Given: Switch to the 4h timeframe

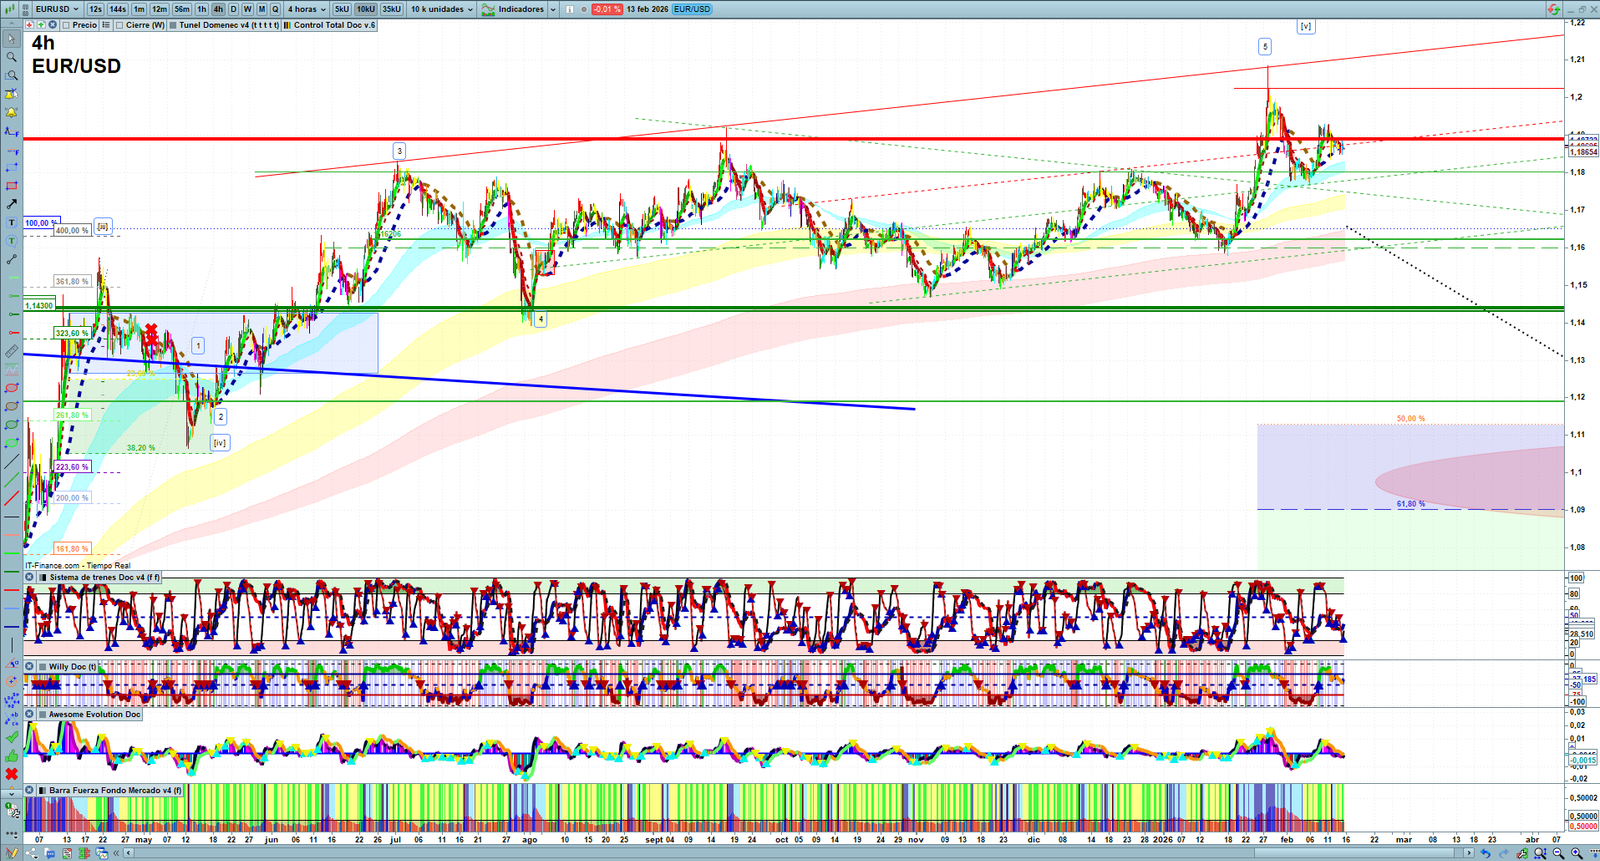Looking at the screenshot, I should [218, 9].
